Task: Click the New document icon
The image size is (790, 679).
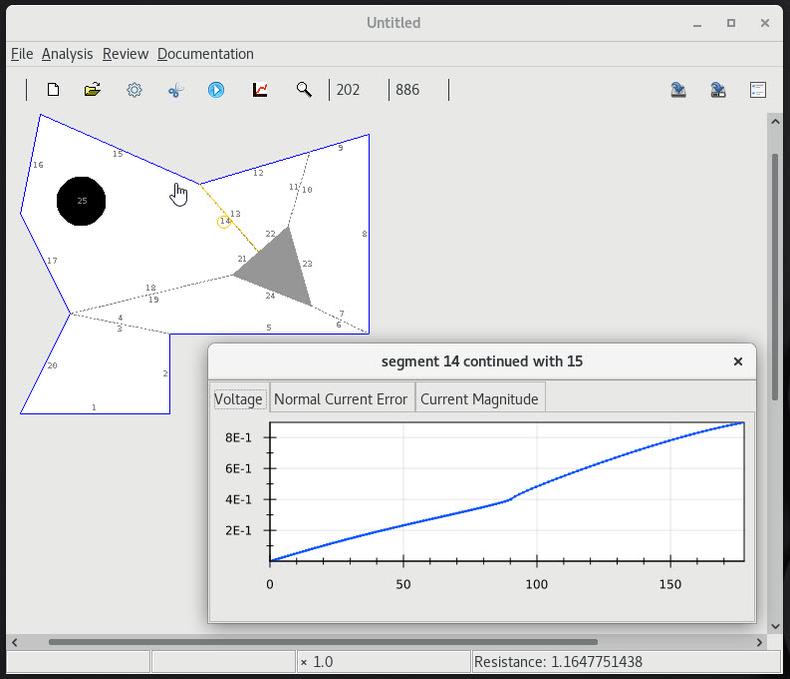Action: click(53, 90)
